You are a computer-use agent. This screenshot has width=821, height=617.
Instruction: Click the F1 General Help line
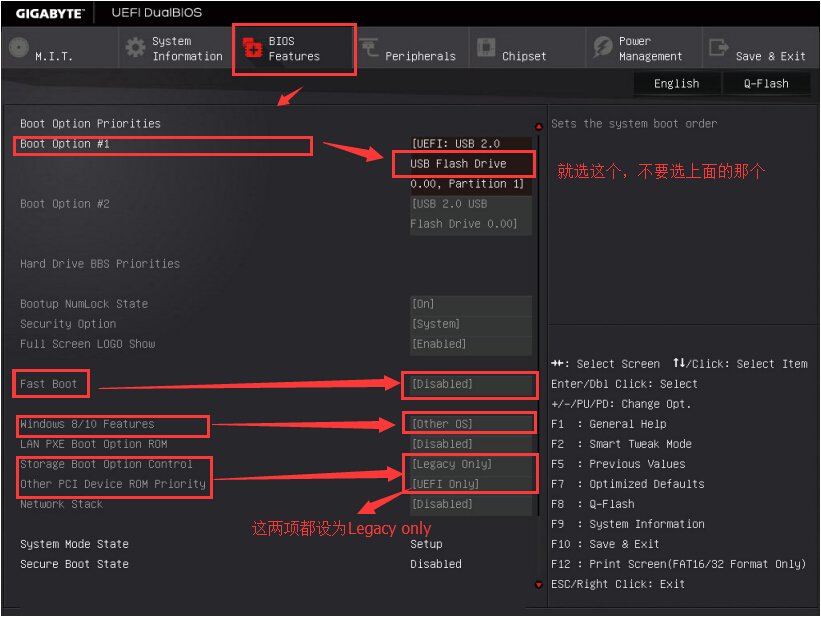point(608,424)
